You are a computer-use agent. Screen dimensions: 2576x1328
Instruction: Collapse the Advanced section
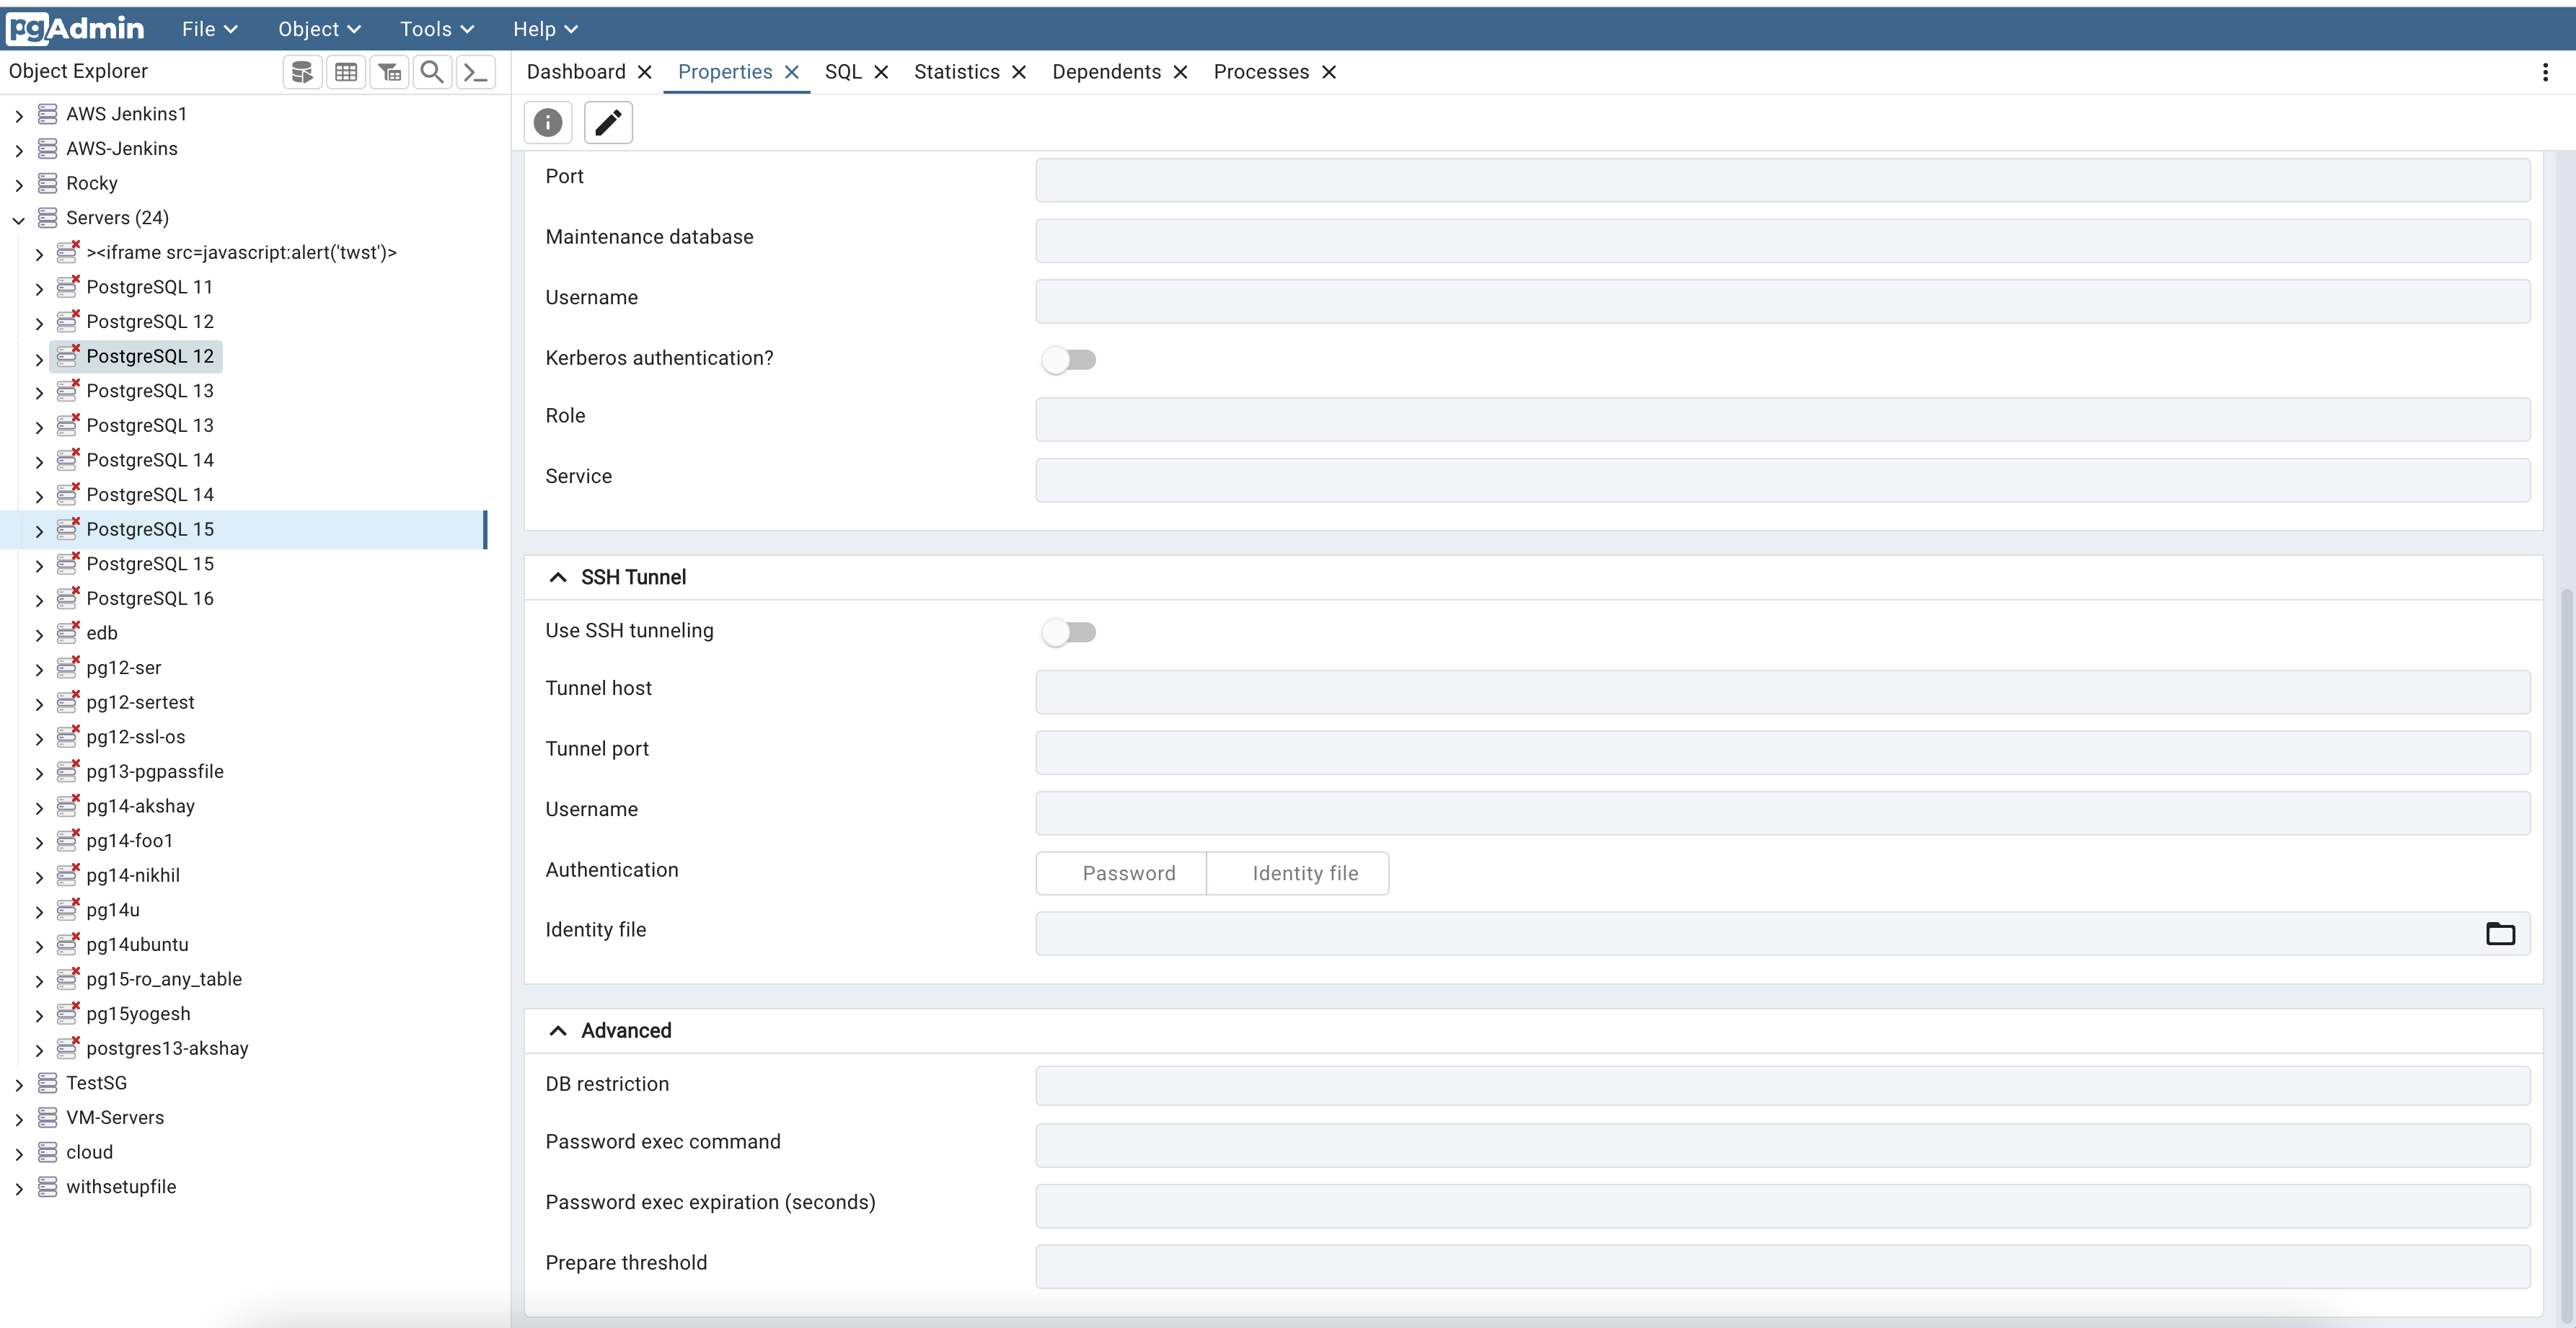[558, 1030]
